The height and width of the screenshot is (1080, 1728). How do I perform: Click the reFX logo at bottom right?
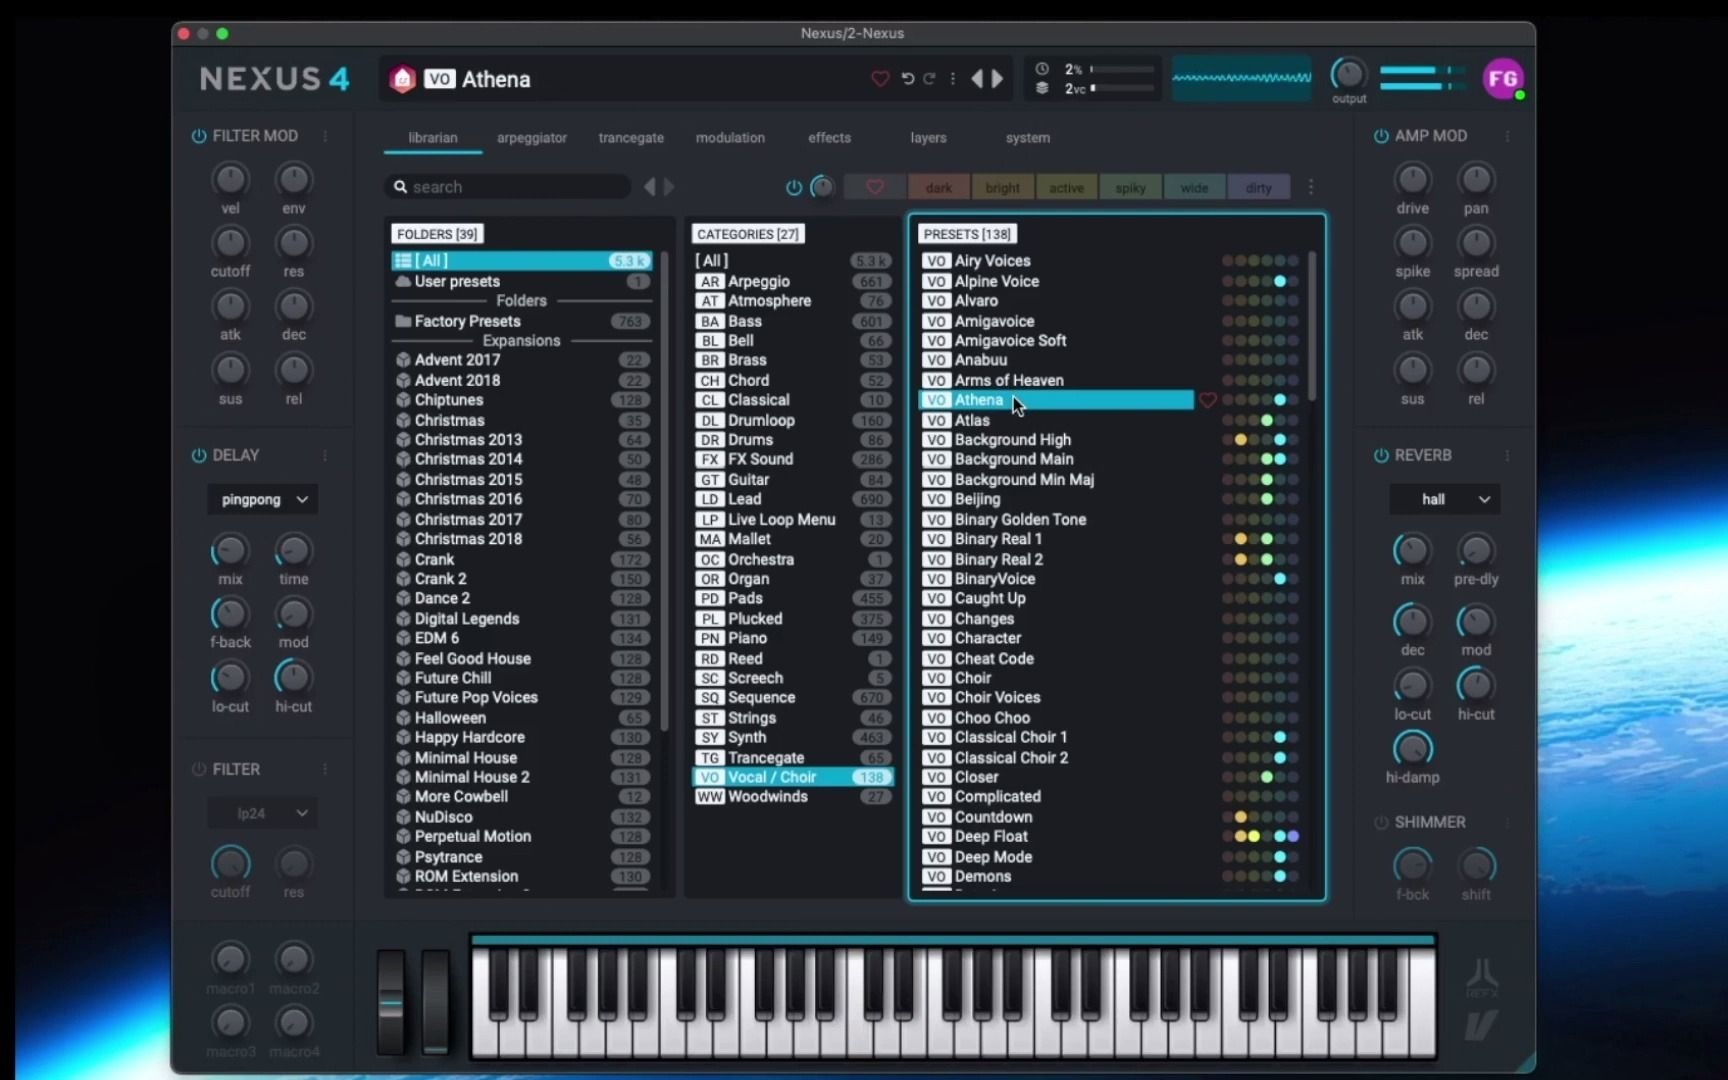pyautogui.click(x=1482, y=977)
